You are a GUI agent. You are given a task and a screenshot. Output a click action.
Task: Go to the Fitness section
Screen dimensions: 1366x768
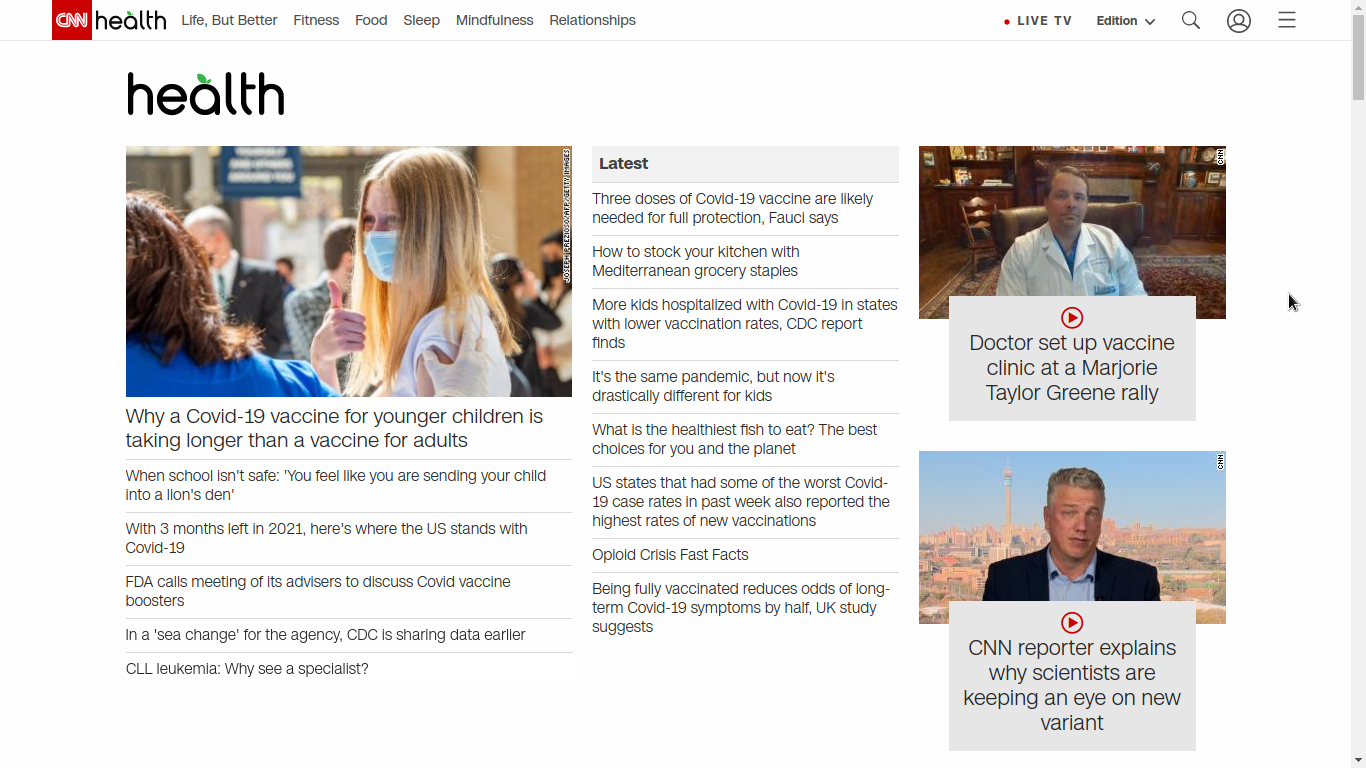tap(316, 20)
